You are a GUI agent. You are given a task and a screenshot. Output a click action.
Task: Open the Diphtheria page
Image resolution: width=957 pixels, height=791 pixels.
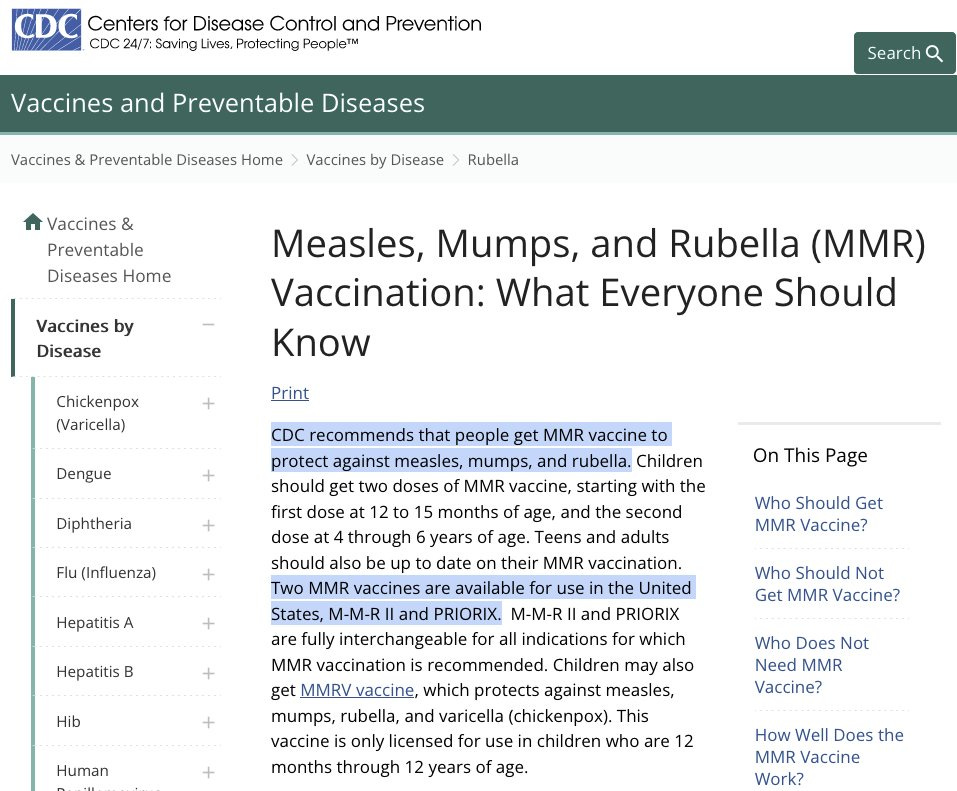[x=94, y=524]
